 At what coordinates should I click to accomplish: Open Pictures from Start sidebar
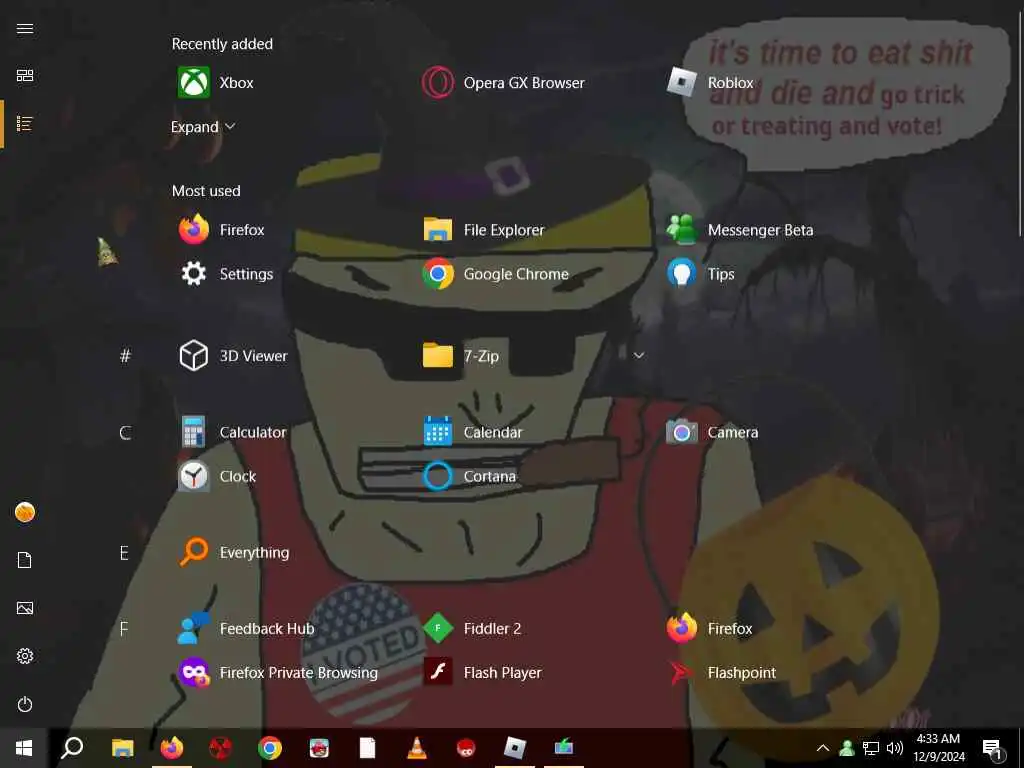(25, 608)
